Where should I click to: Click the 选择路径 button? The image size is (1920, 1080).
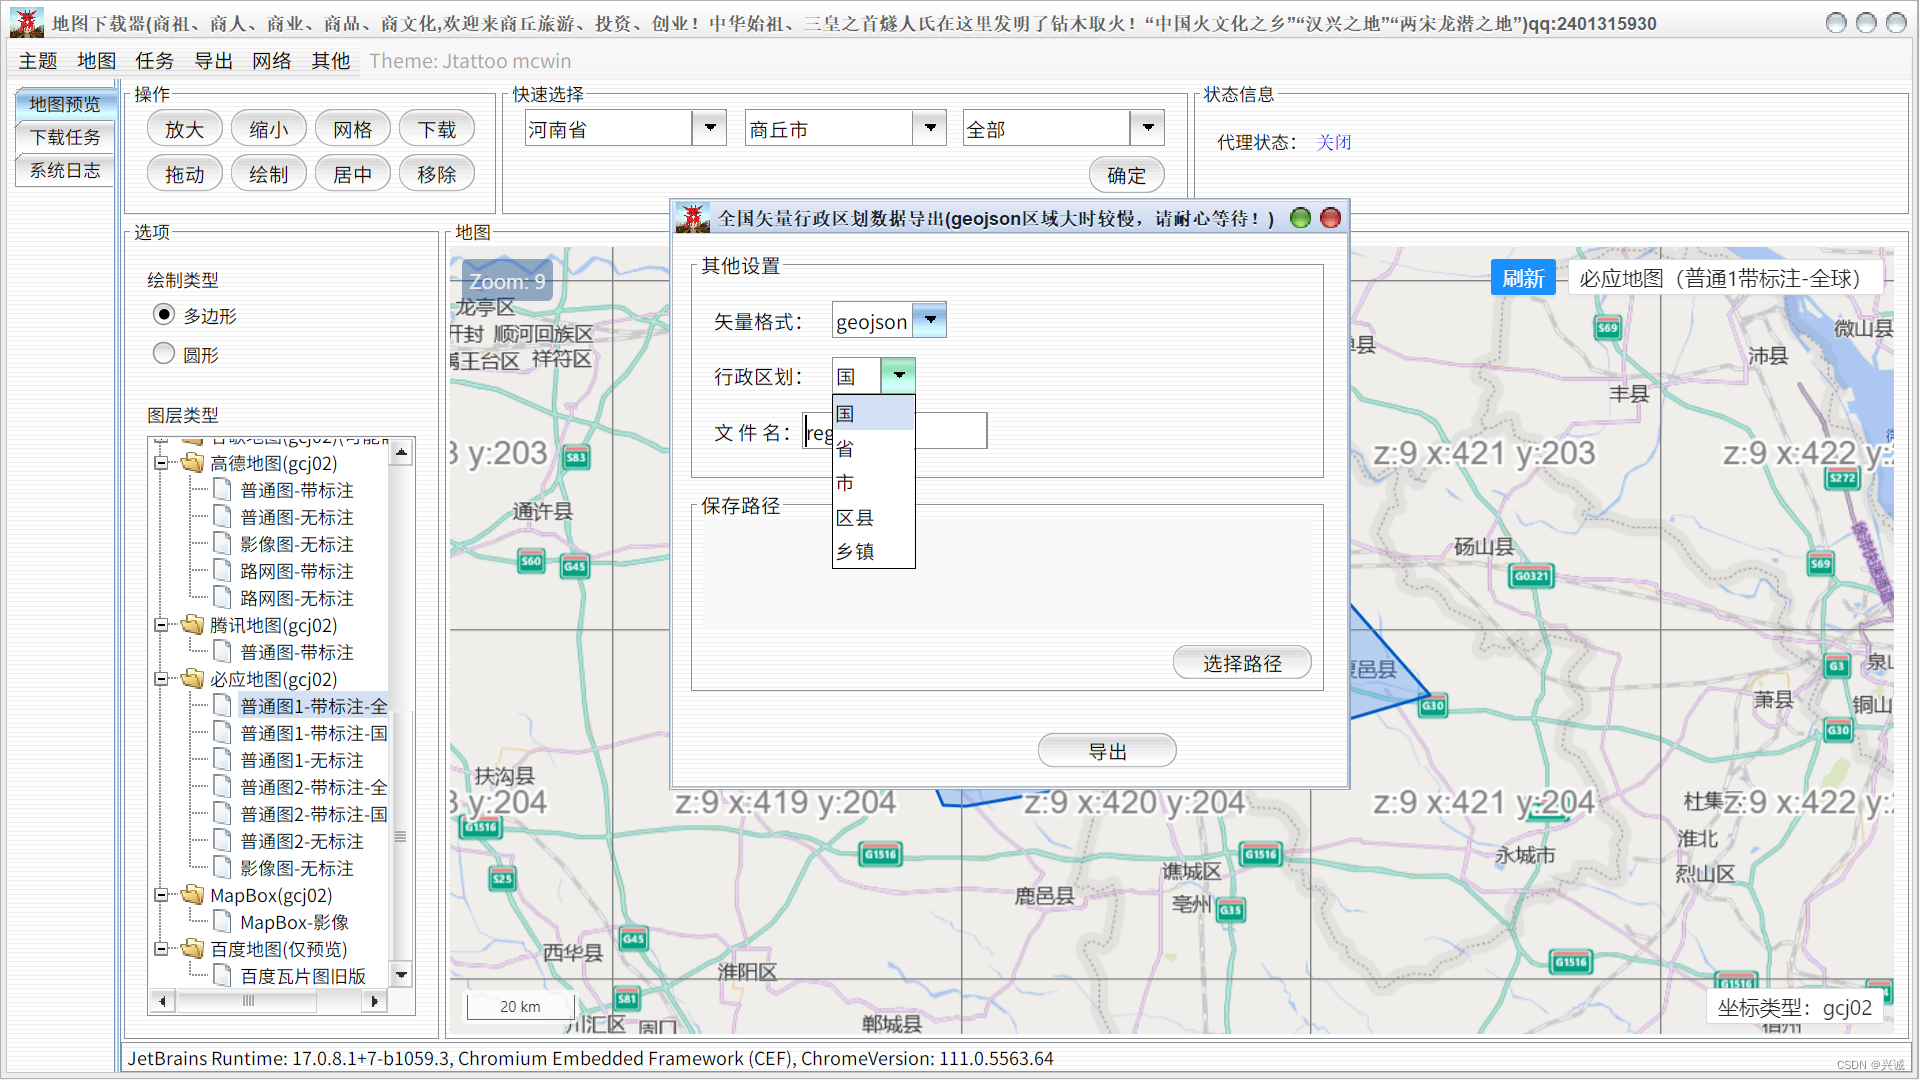click(1241, 664)
